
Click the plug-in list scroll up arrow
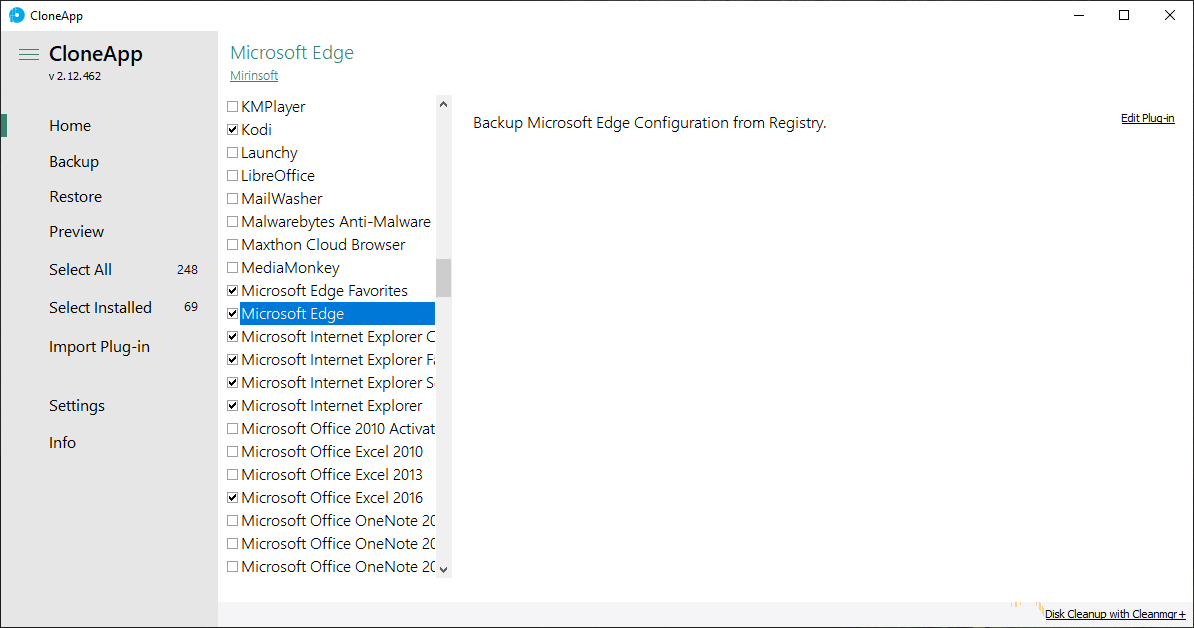point(443,104)
